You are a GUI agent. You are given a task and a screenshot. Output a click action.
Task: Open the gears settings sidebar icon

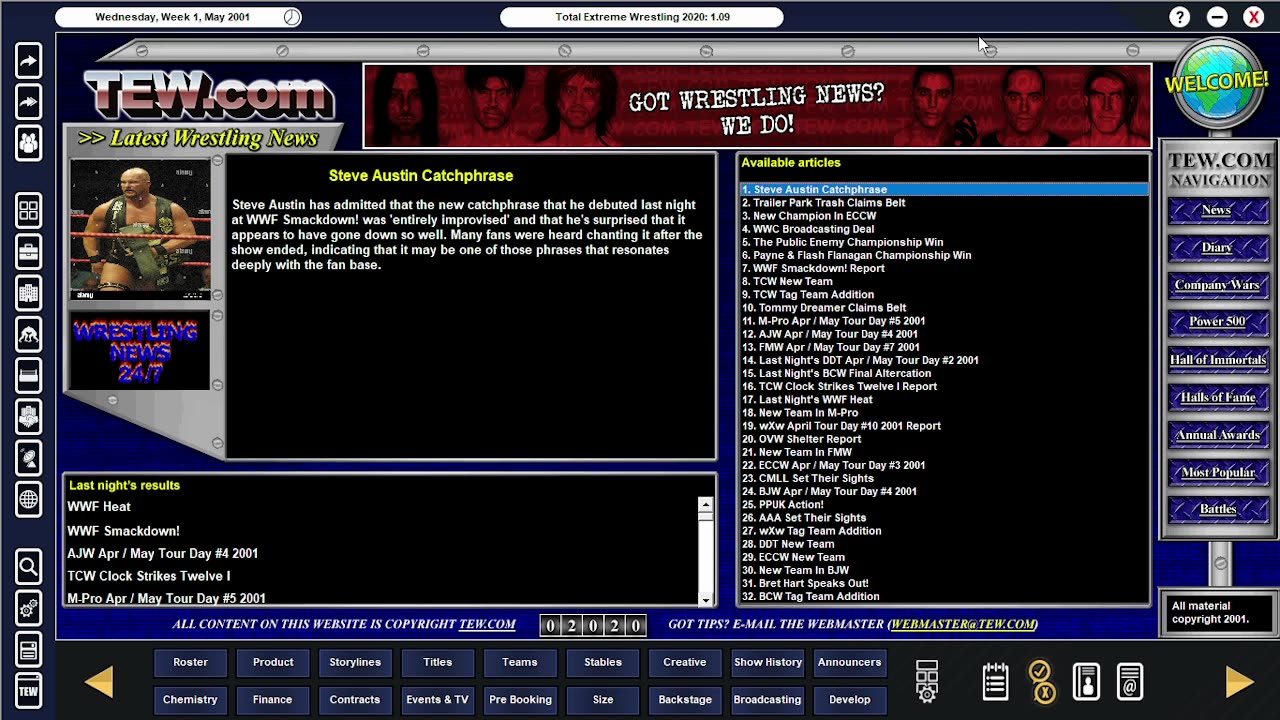(x=28, y=608)
